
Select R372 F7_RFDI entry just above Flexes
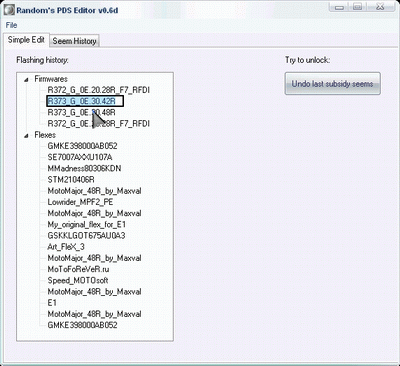[x=99, y=124]
